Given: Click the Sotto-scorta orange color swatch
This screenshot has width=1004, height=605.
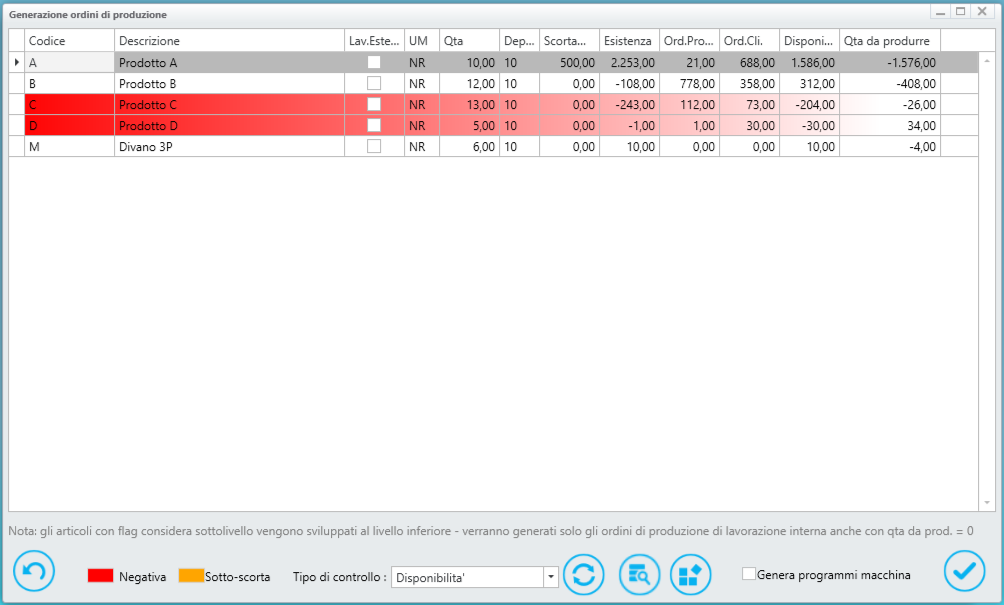Looking at the screenshot, I should point(191,575).
